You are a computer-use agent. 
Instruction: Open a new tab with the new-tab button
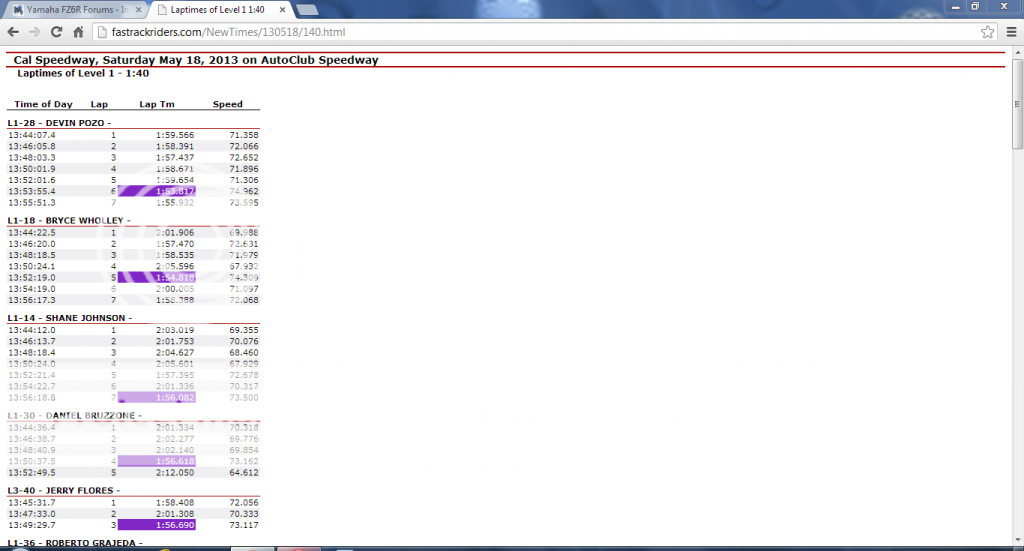(307, 10)
